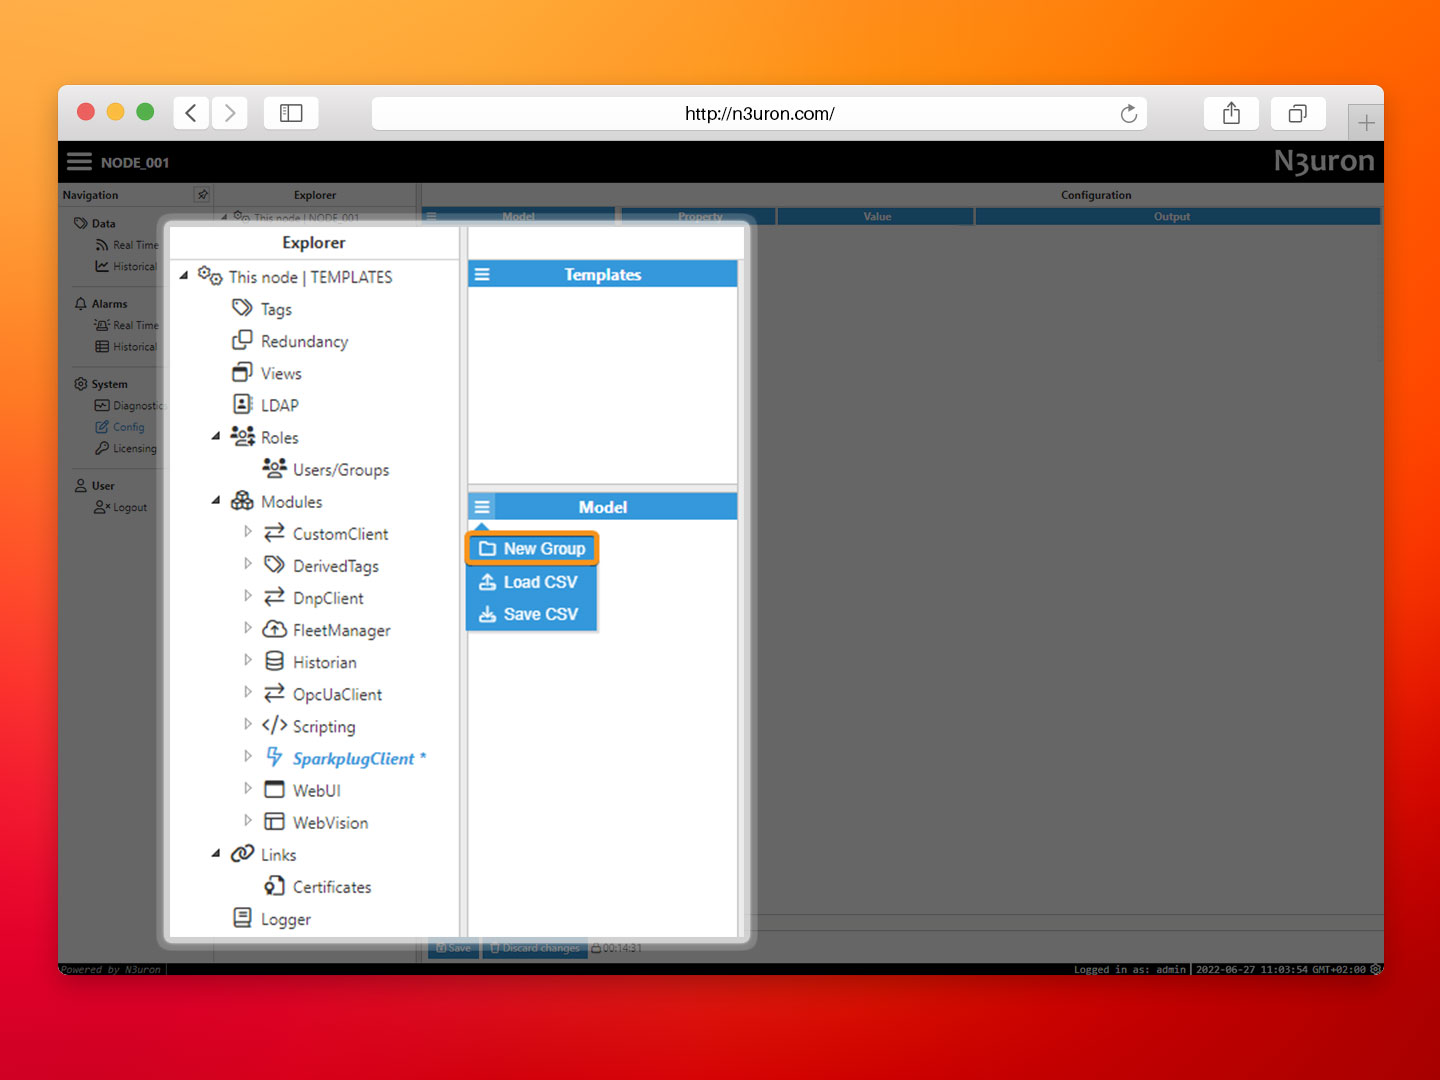
Task: Collapse the Links tree node
Action: click(216, 853)
